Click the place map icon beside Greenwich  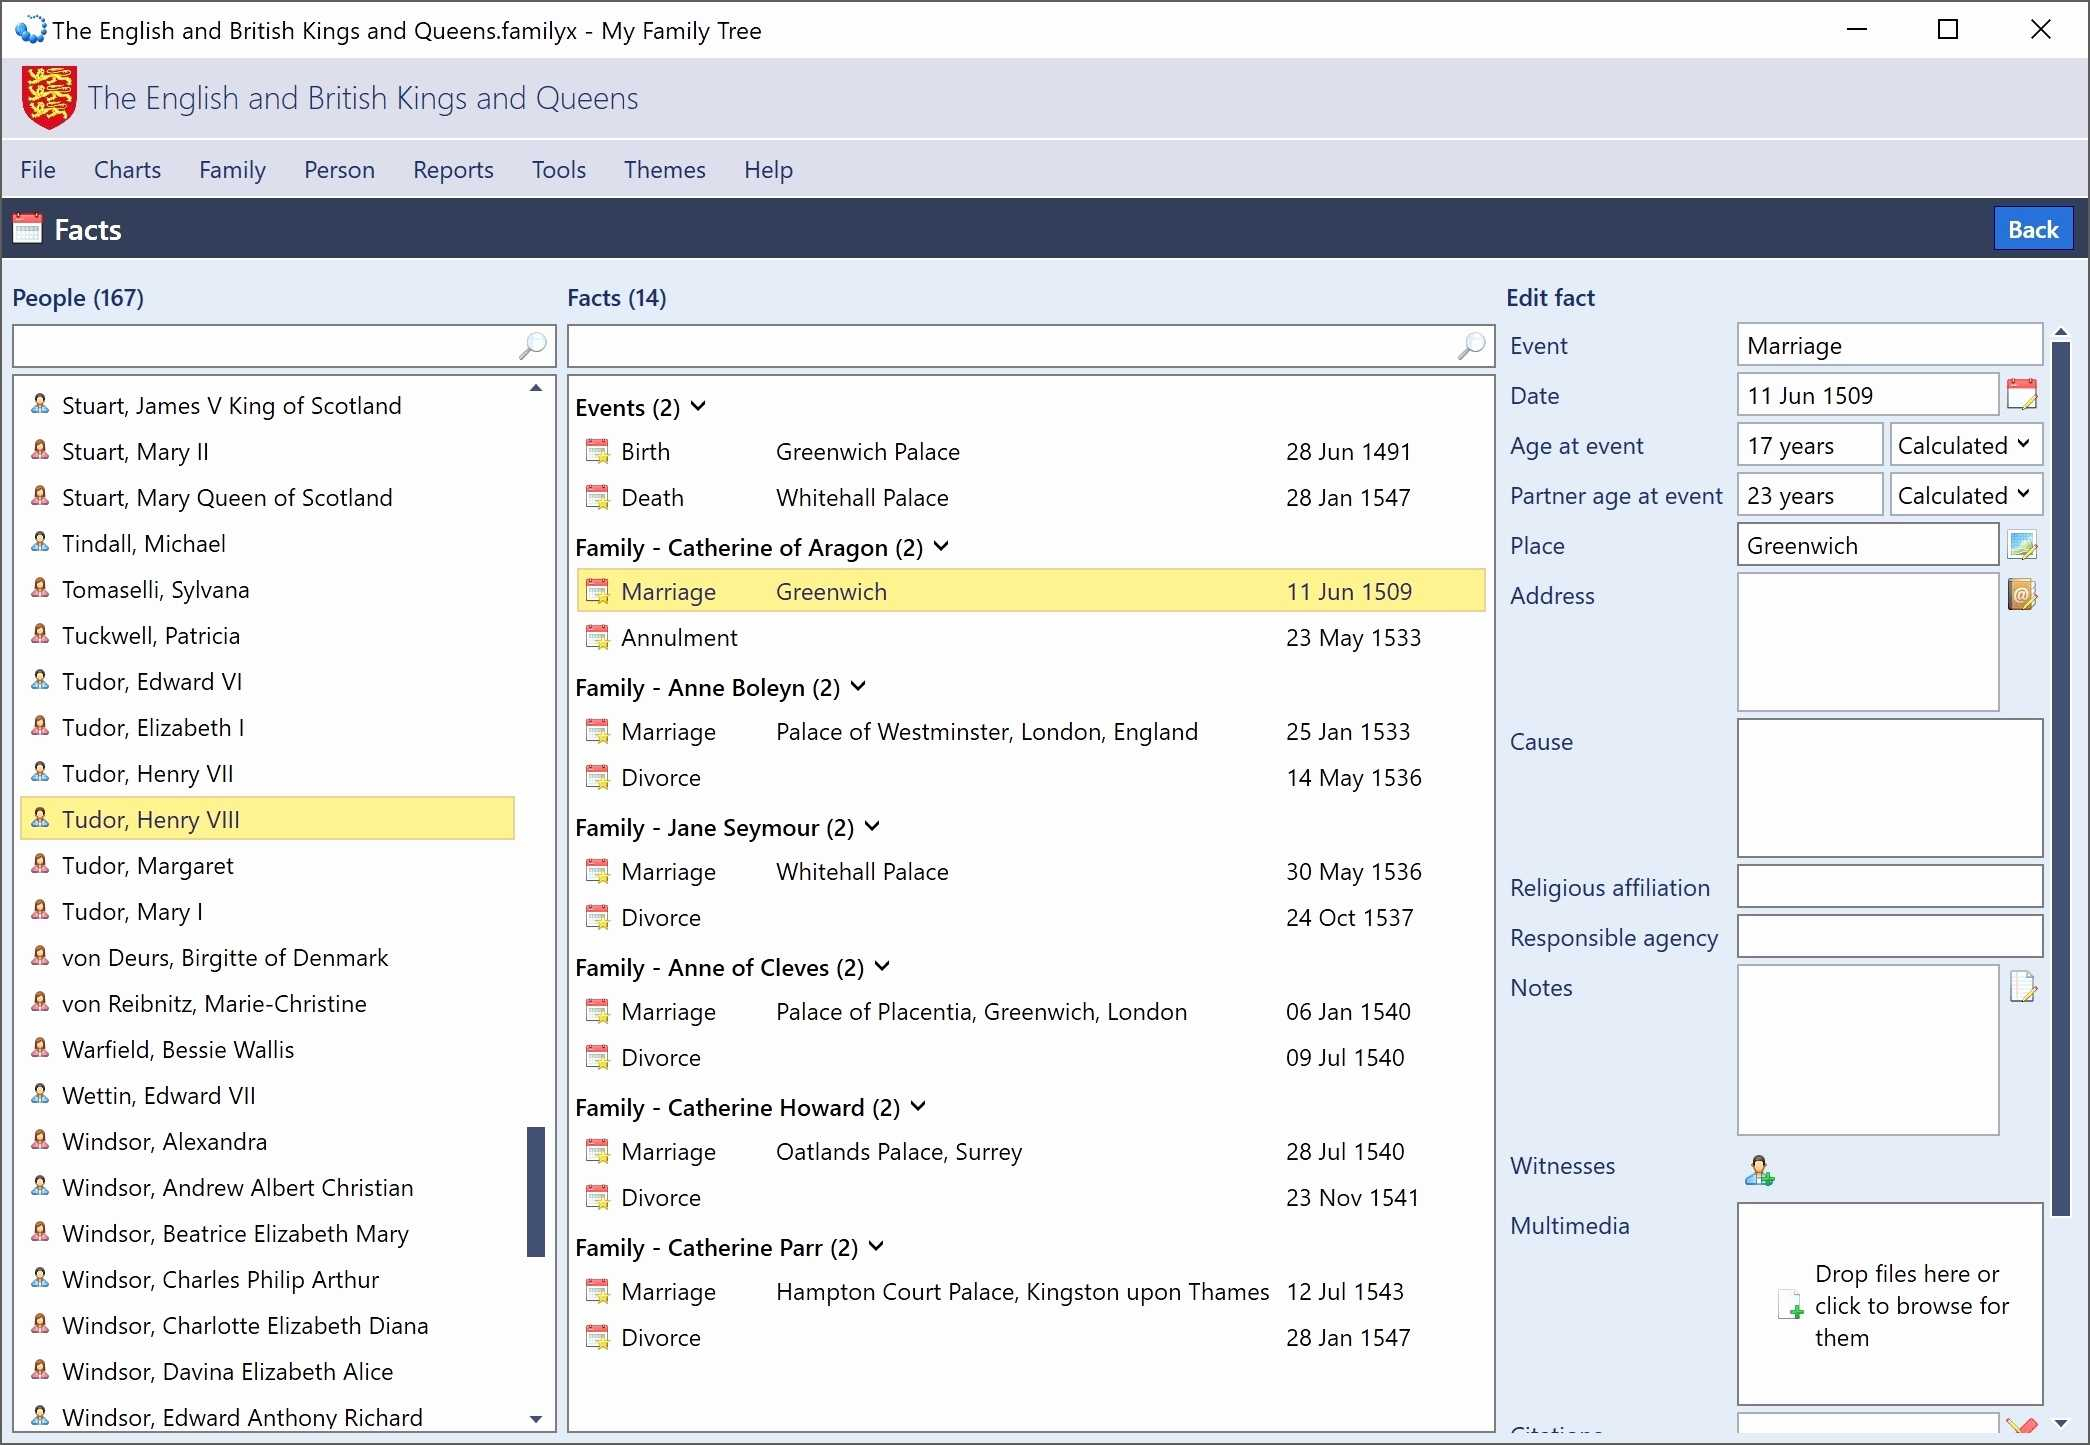tap(2021, 546)
